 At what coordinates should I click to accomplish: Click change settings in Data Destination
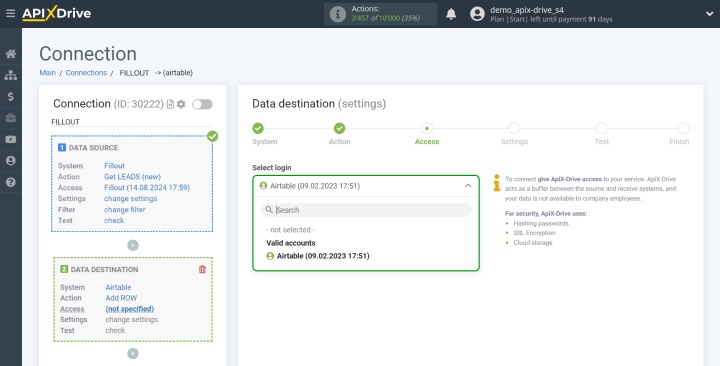click(x=132, y=319)
